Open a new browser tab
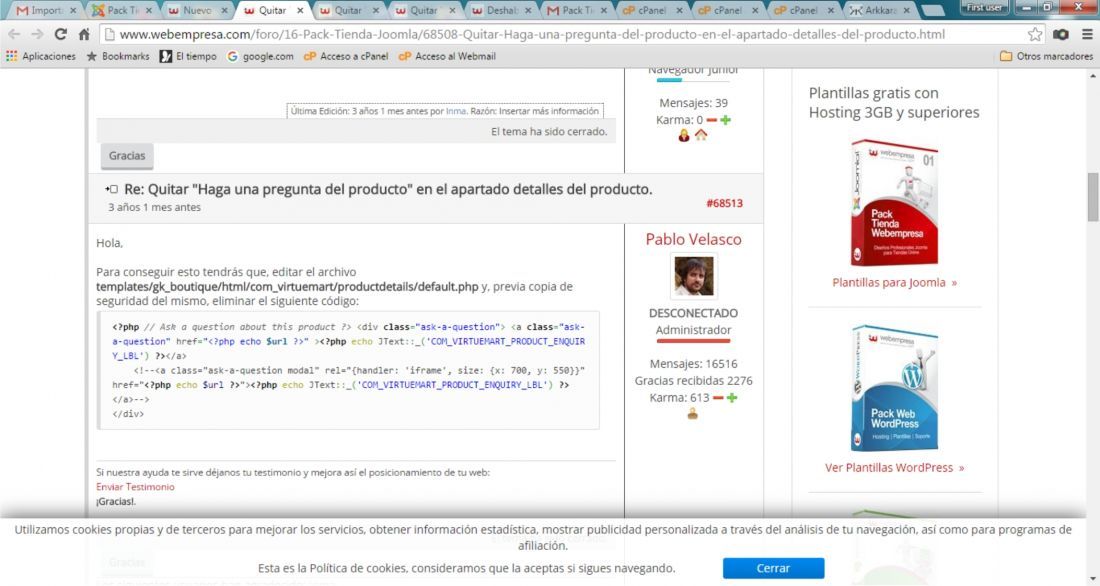 point(932,11)
